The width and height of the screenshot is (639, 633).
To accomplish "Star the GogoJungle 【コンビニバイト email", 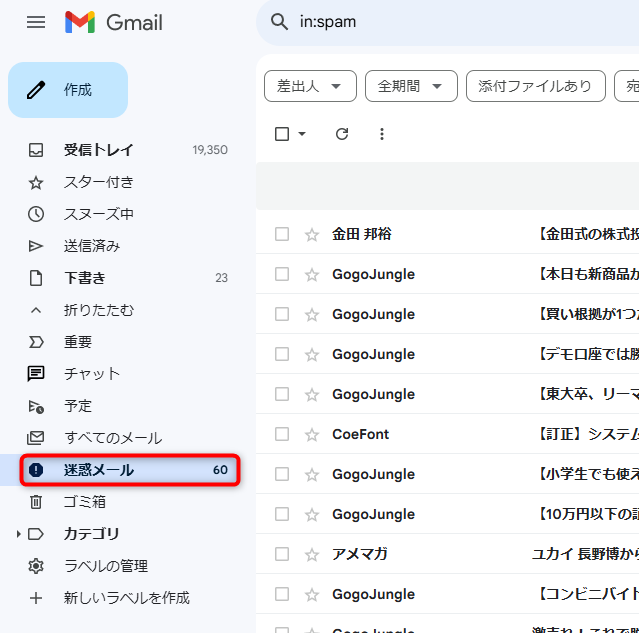I will tap(312, 594).
